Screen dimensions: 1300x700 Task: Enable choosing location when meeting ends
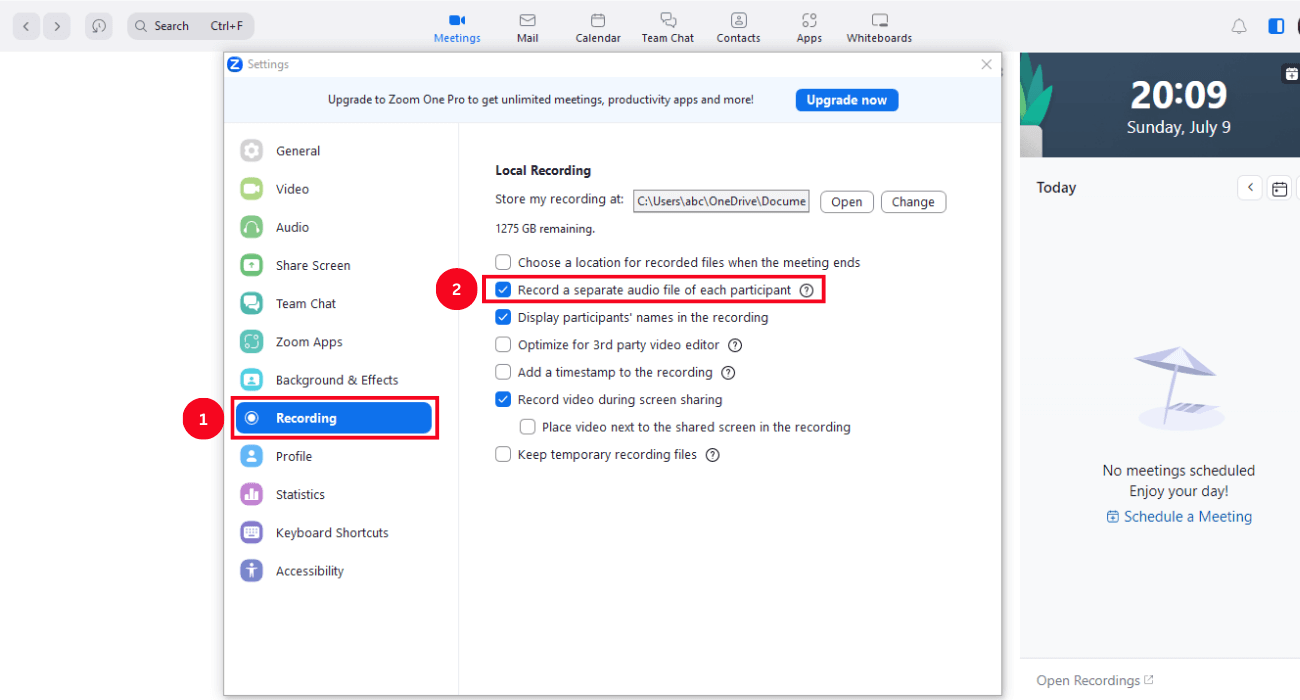click(x=503, y=262)
